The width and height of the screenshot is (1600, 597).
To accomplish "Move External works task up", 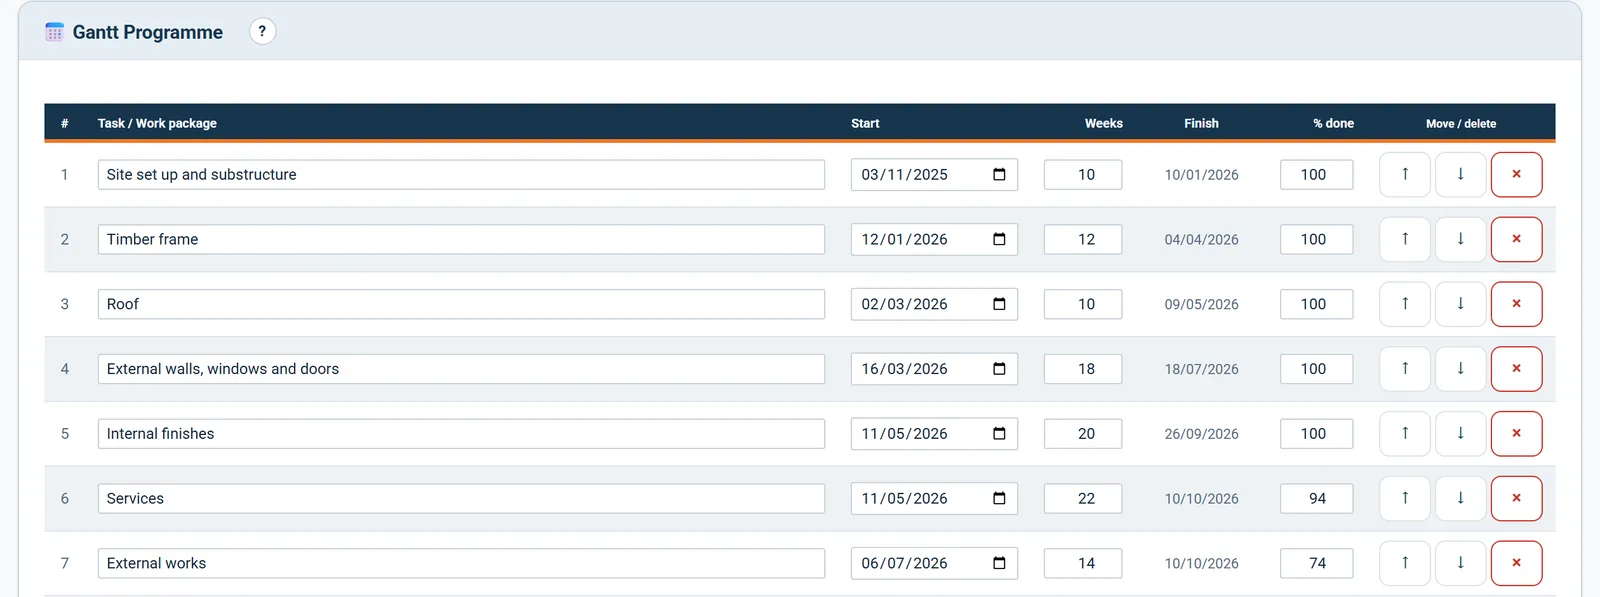I will pos(1404,563).
